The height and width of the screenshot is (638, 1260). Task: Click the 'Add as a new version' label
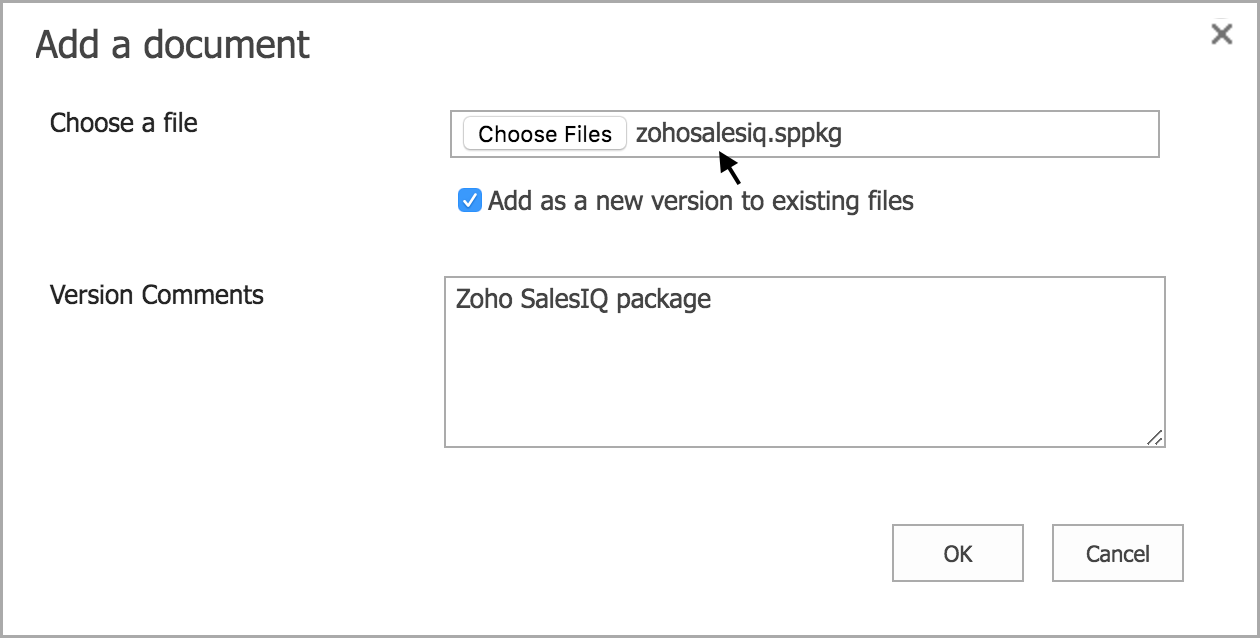tap(700, 201)
